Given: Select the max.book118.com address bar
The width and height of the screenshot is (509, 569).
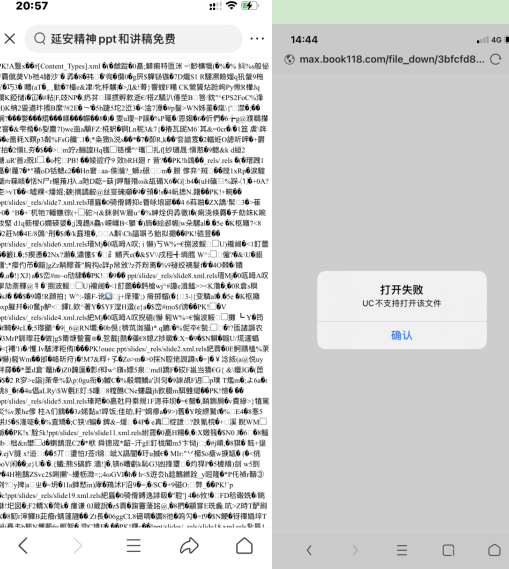Looking at the screenshot, I should click(x=392, y=59).
